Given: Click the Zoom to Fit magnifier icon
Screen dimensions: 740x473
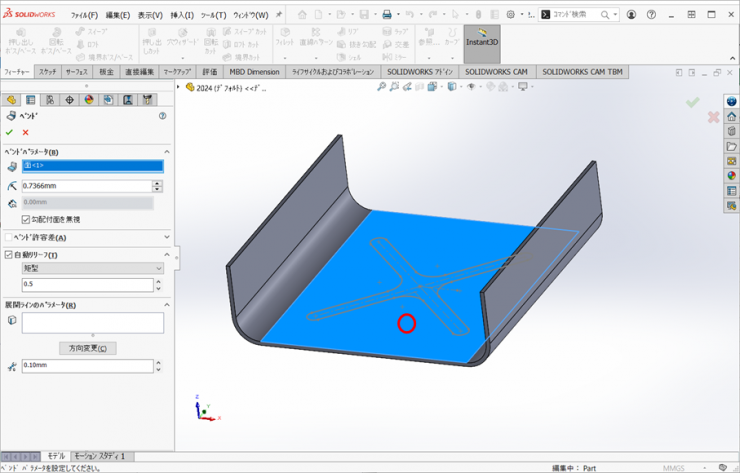Looking at the screenshot, I should point(381,87).
